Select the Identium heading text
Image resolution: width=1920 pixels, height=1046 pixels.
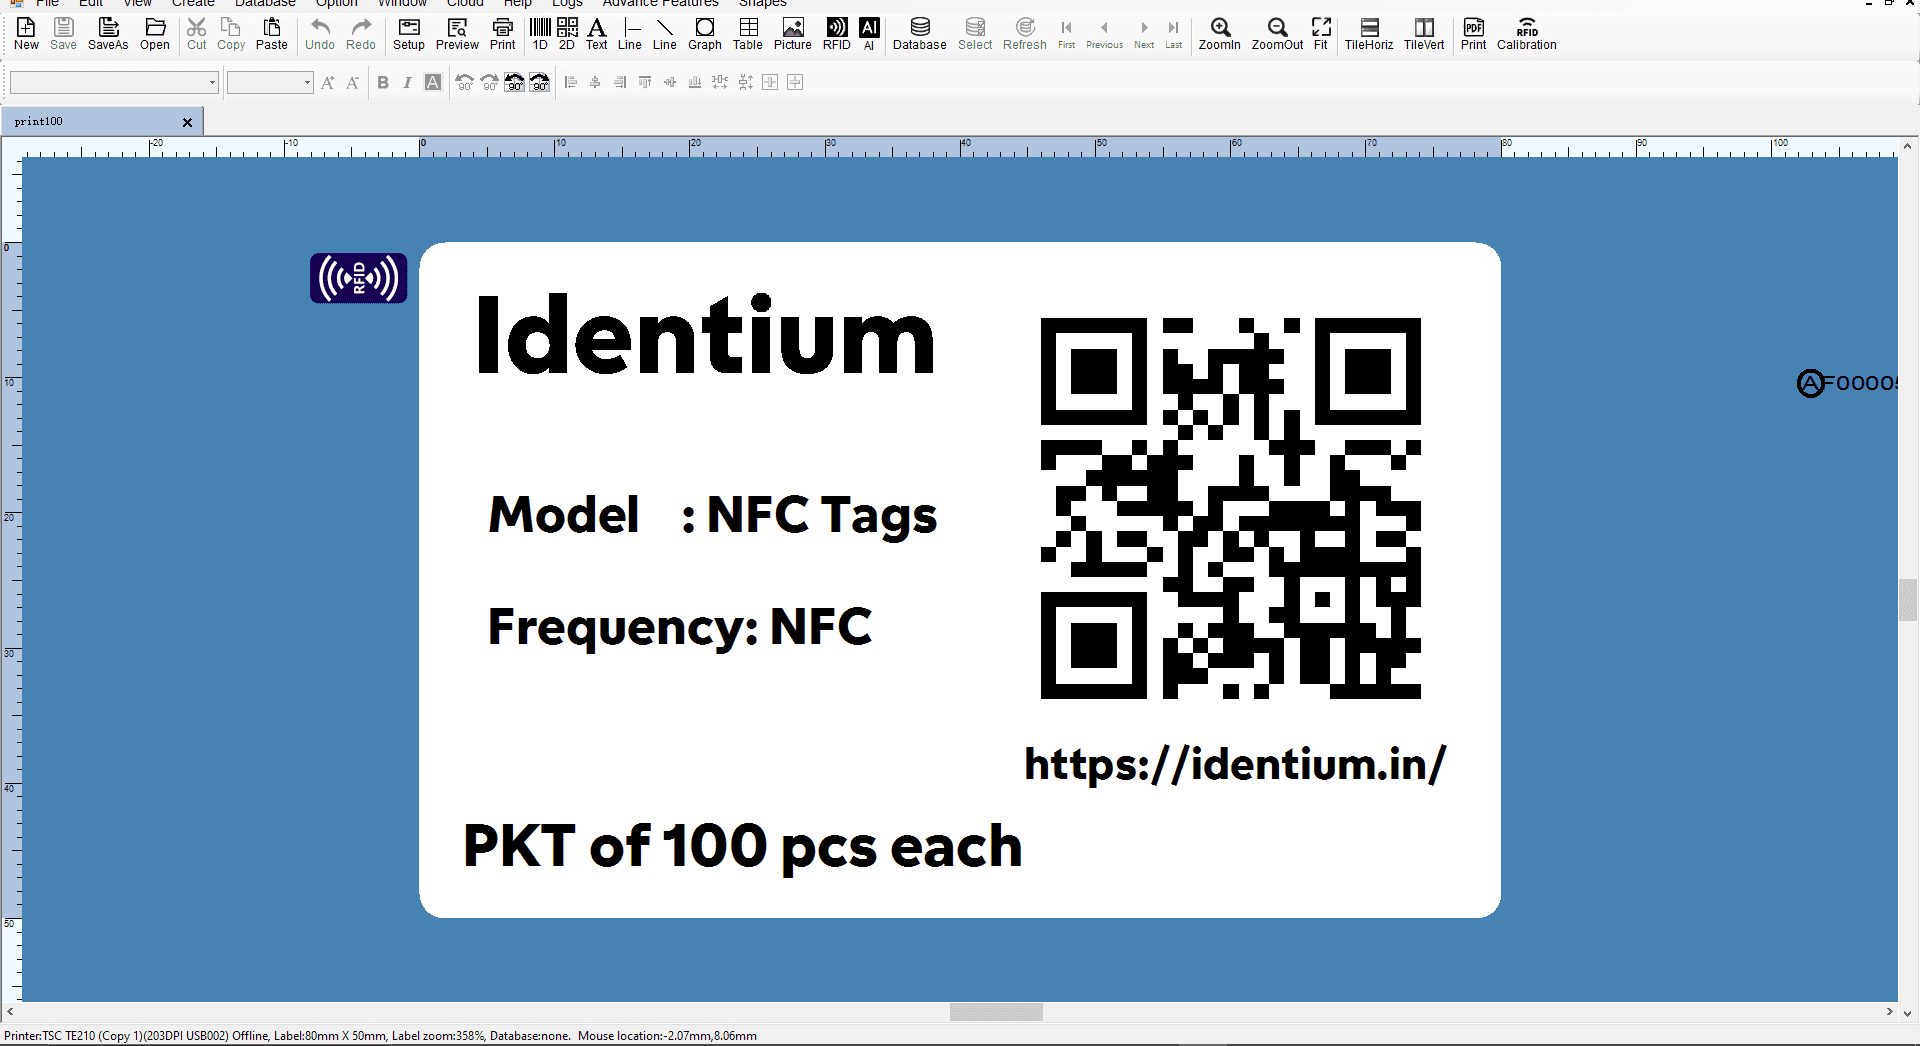click(x=705, y=336)
